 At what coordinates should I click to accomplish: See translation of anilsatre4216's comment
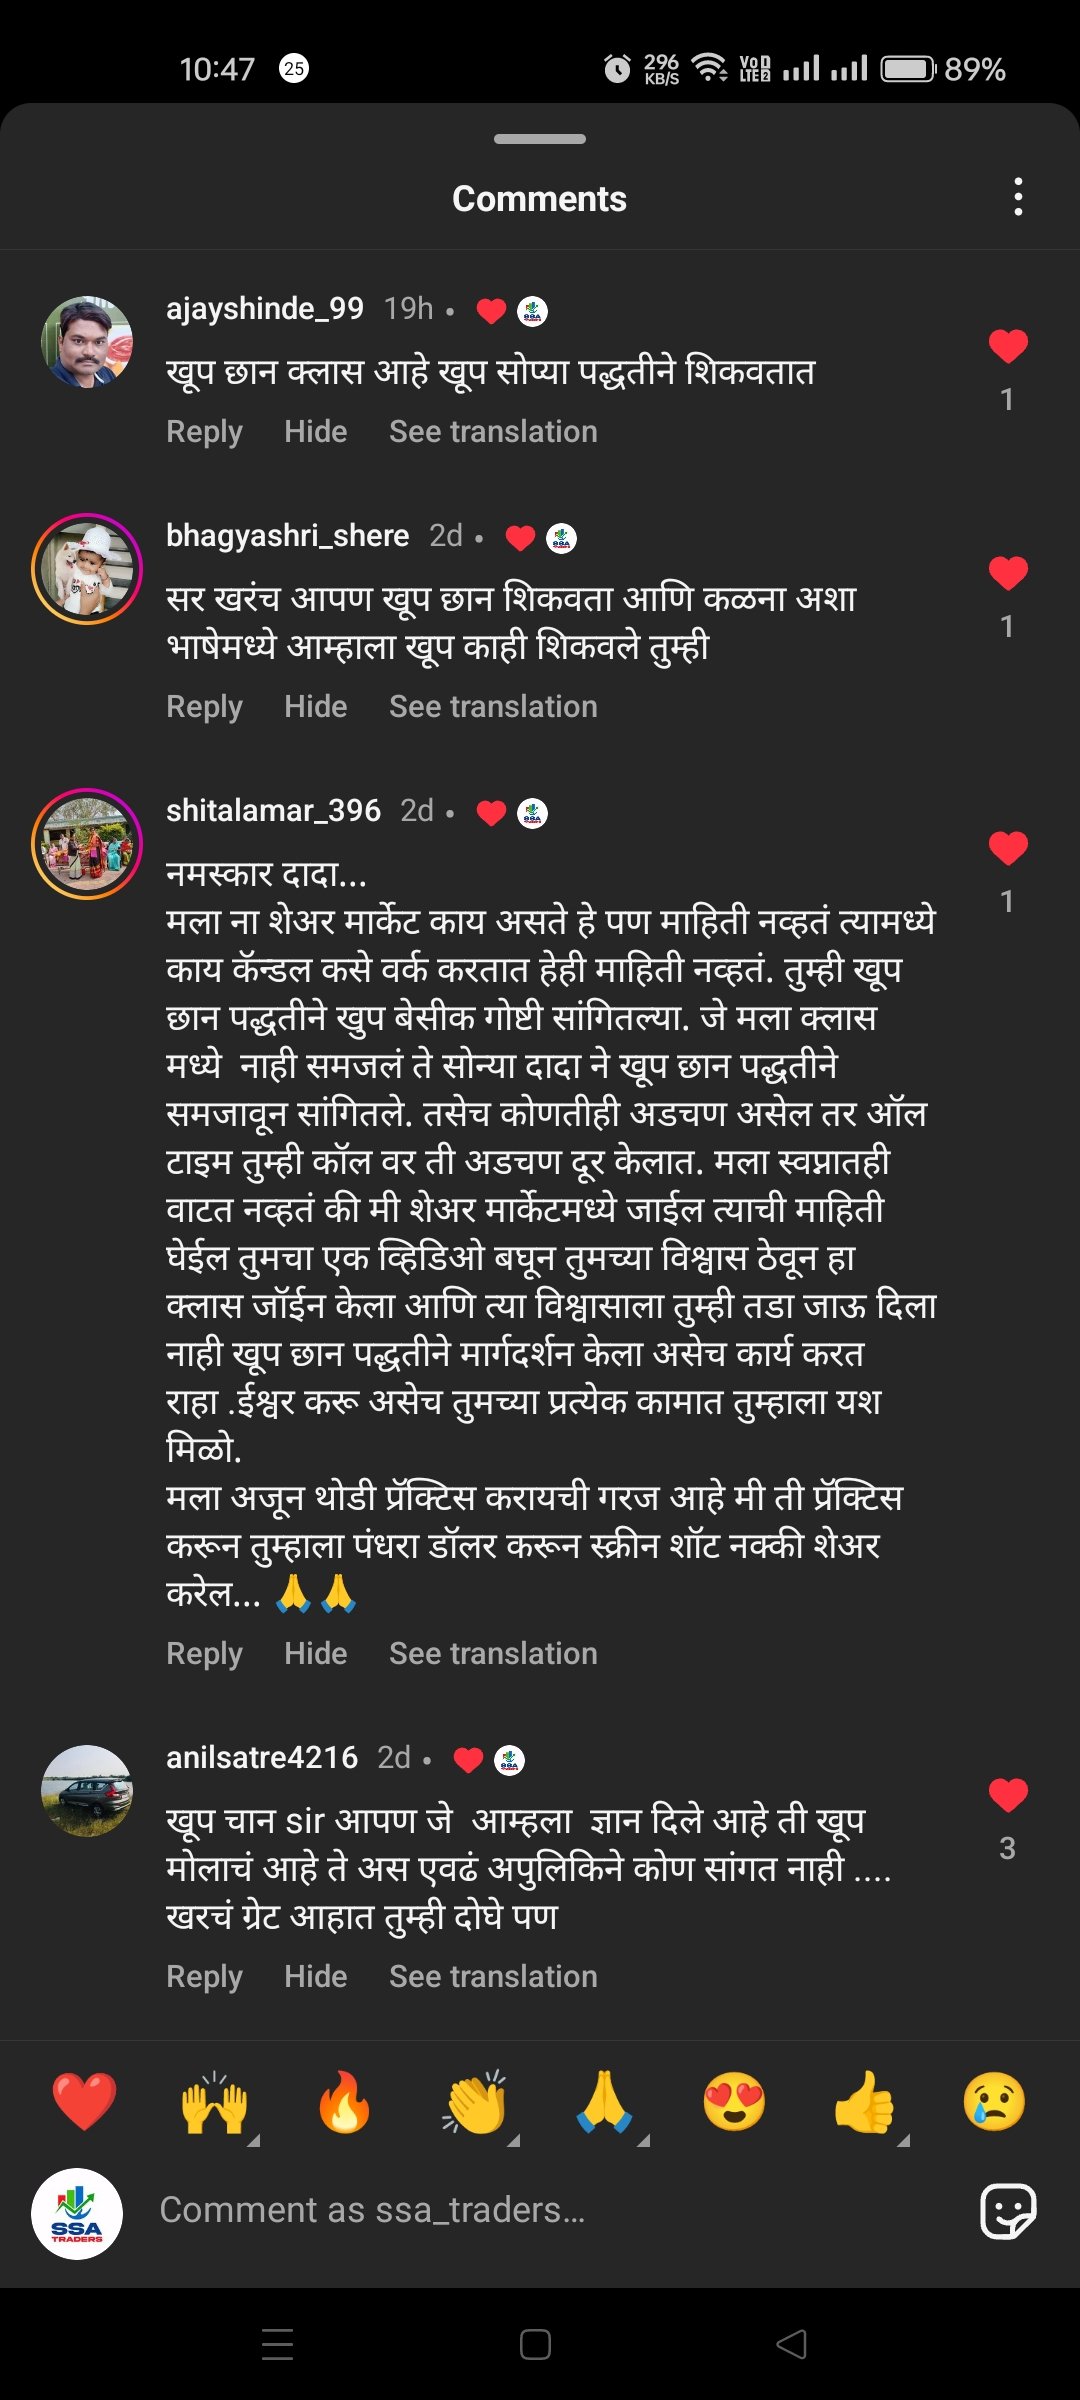click(x=493, y=1976)
